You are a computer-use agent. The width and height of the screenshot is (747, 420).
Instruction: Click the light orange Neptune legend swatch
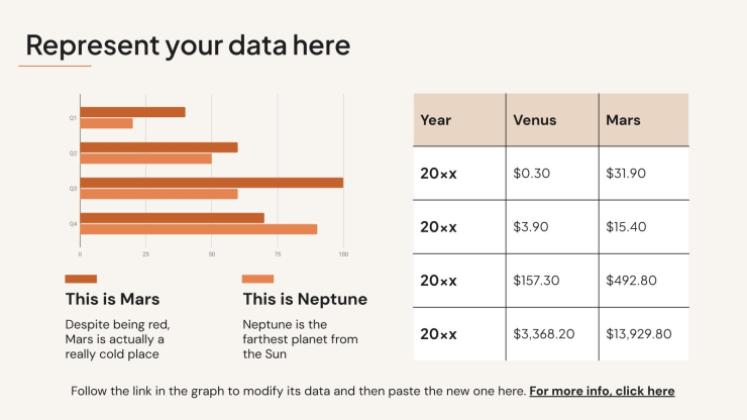click(x=258, y=279)
